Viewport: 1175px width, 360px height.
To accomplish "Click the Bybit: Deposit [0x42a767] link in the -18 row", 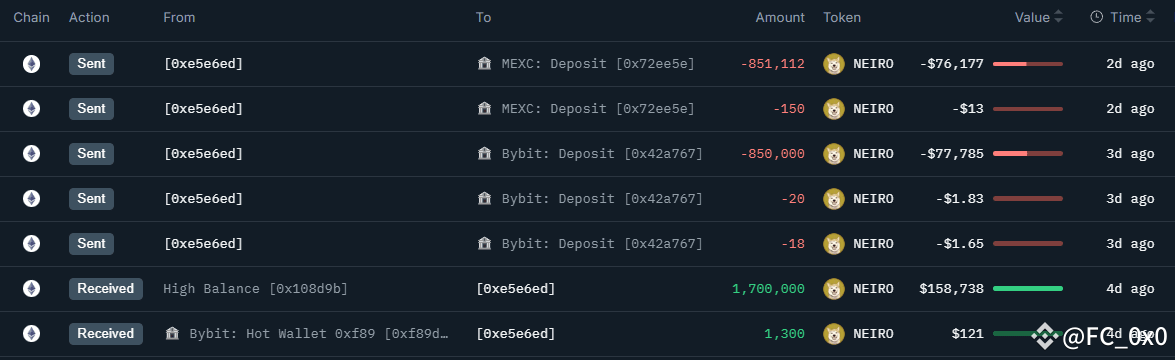I will (602, 244).
